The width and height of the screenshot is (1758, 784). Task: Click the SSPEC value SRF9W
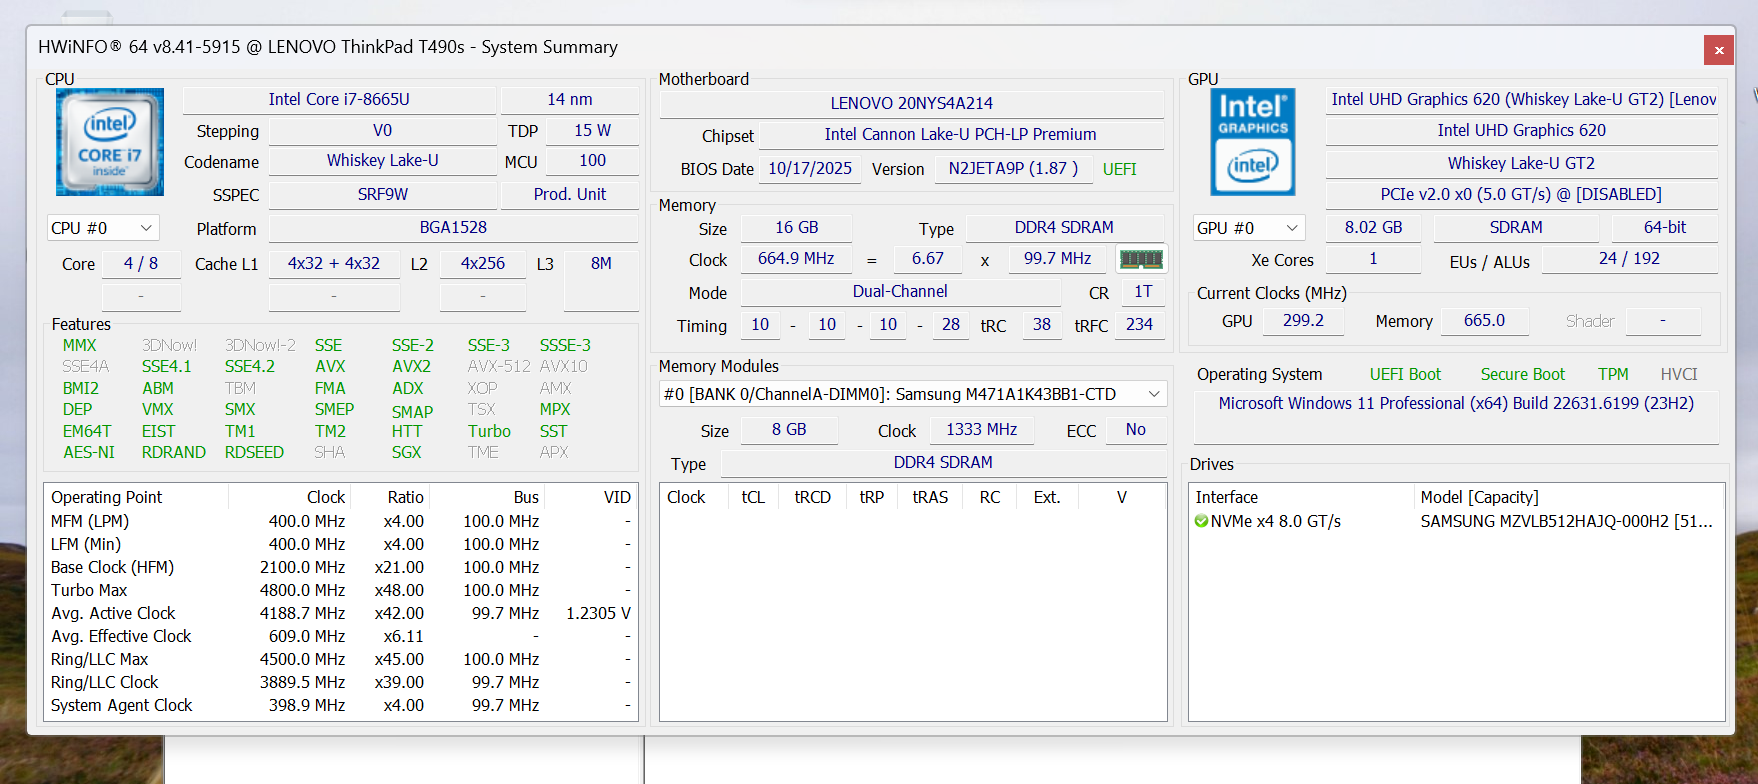pos(383,194)
